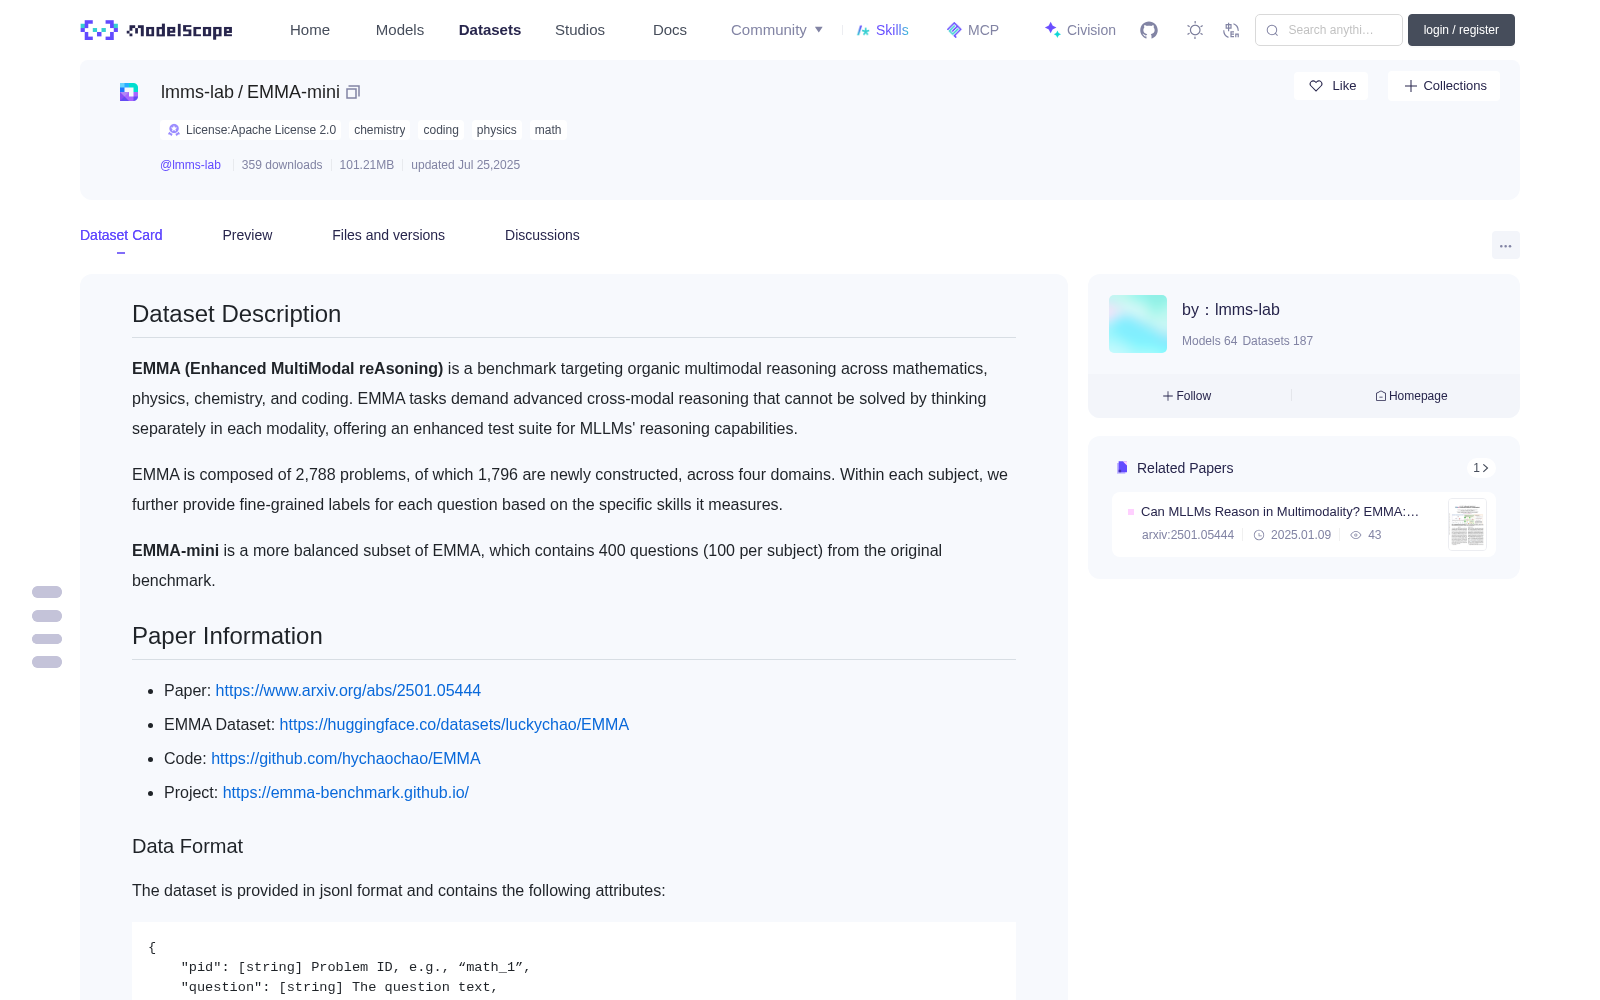This screenshot has width=1600, height=1000.
Task: Open the related paper thumbnail image
Action: point(1467,524)
